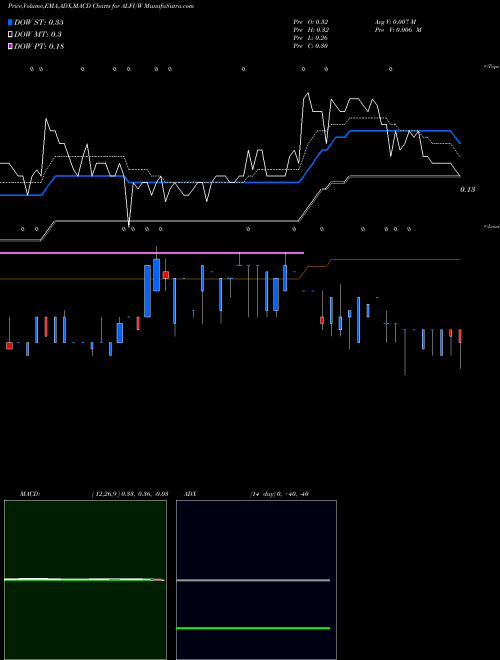Click the 'Pre L: 0.26' value

(x=311, y=38)
